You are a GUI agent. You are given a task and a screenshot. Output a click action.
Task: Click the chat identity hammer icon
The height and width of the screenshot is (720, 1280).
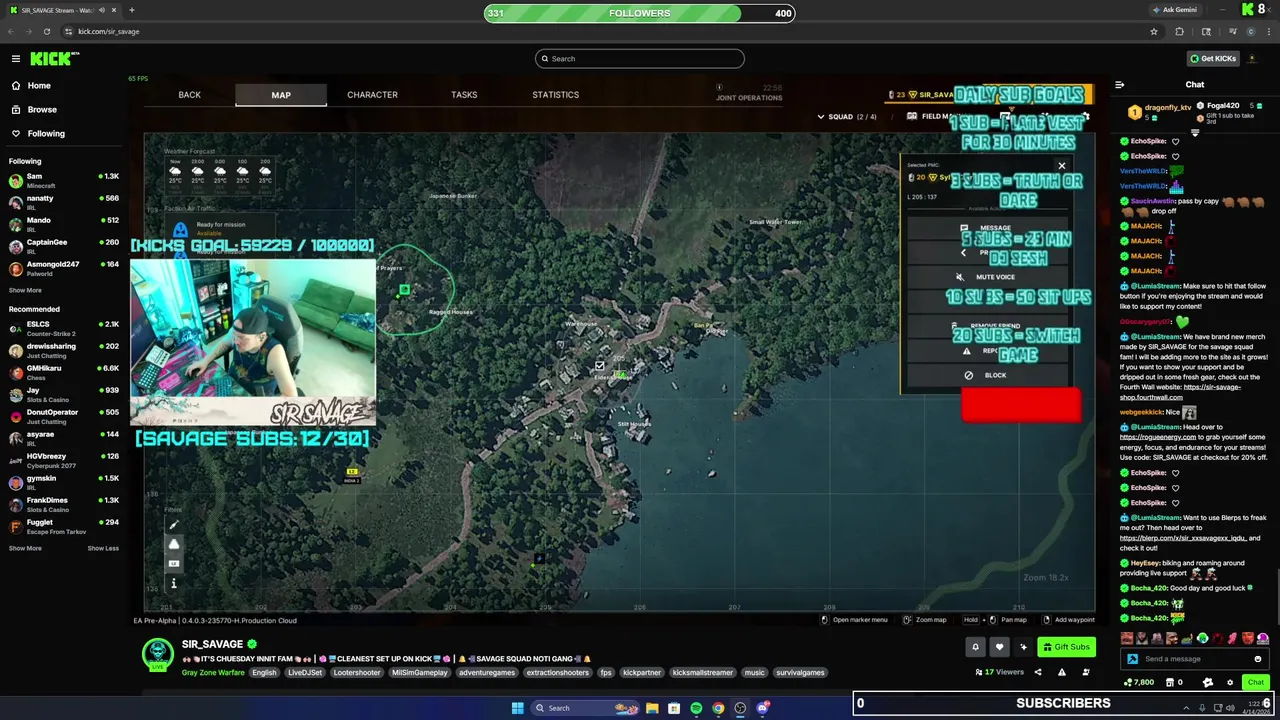click(1132, 660)
